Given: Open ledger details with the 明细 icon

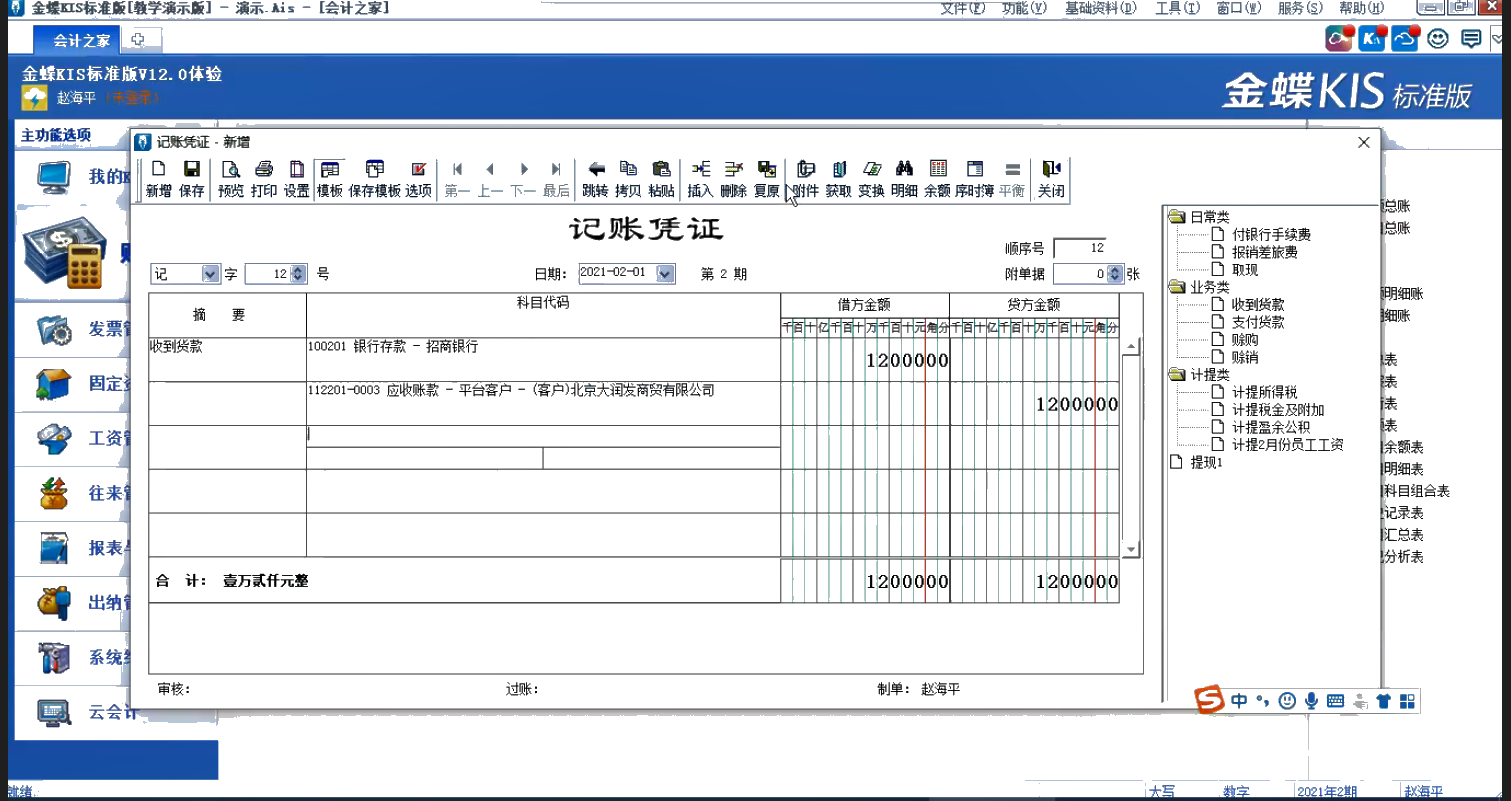Looking at the screenshot, I should tap(902, 176).
